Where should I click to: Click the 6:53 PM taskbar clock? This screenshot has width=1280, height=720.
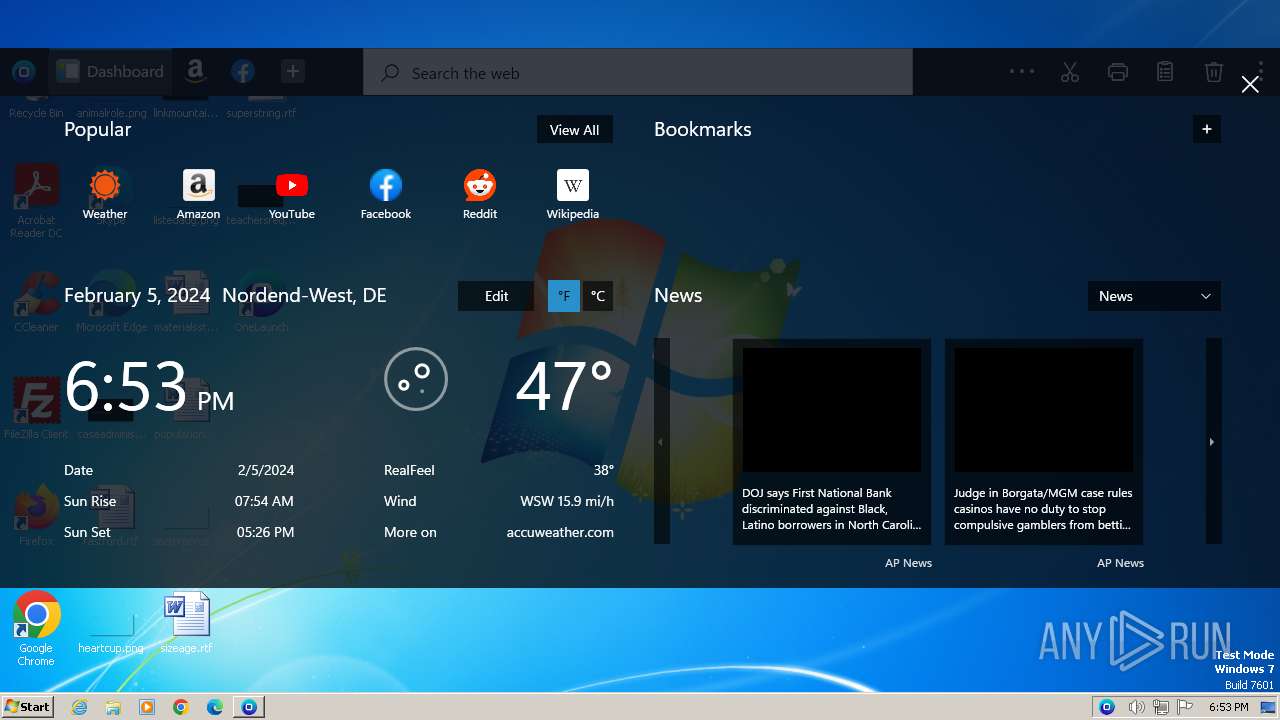pos(1228,707)
